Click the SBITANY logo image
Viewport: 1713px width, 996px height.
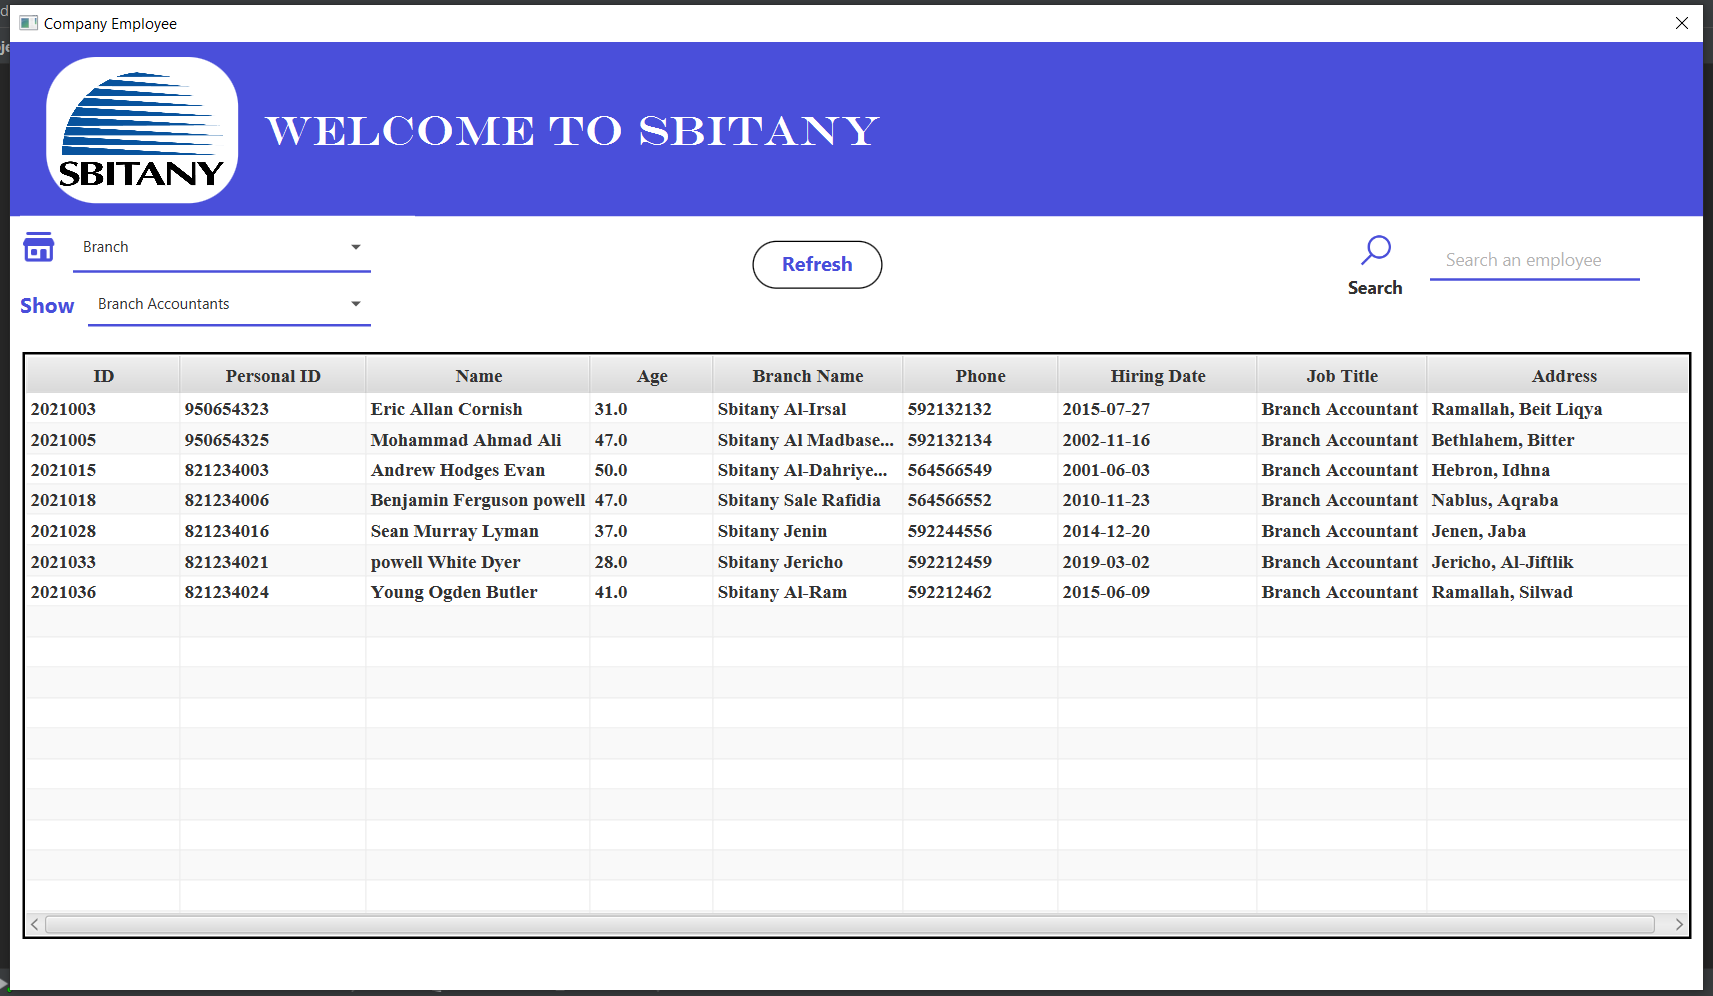coord(142,130)
